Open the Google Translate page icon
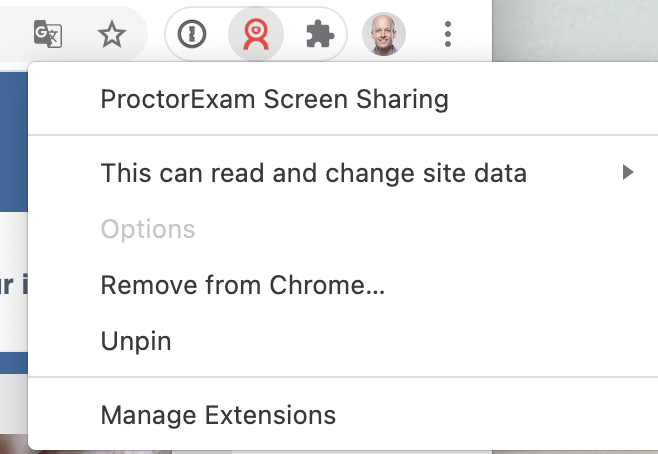 click(48, 34)
